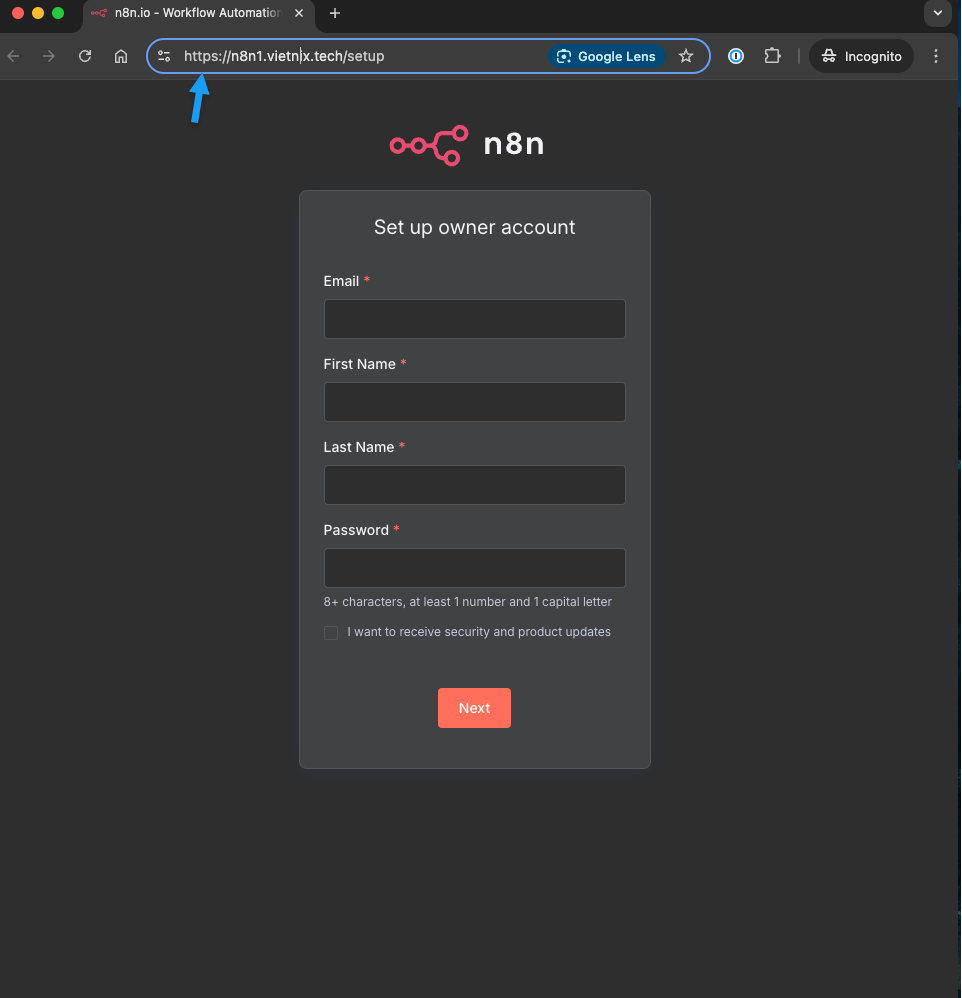Click the Next button

[474, 708]
